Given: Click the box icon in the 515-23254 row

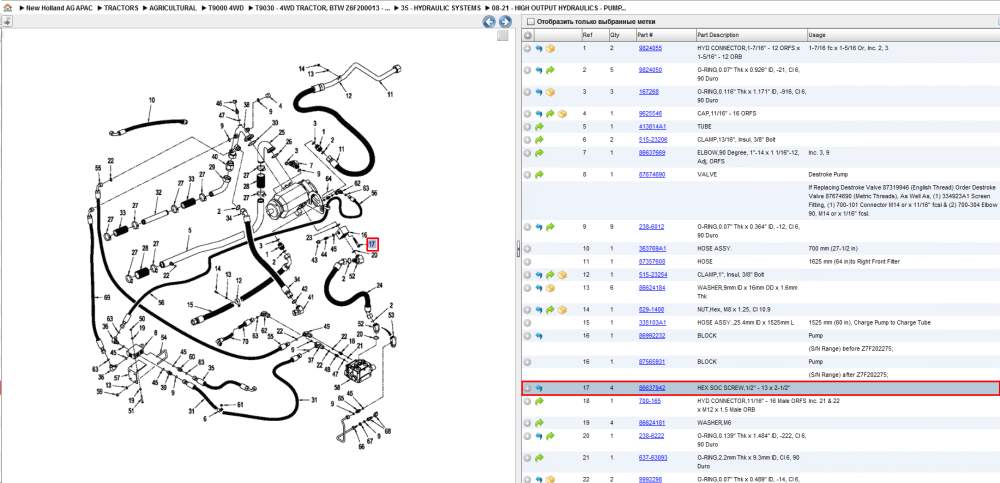Looking at the screenshot, I should (x=561, y=275).
